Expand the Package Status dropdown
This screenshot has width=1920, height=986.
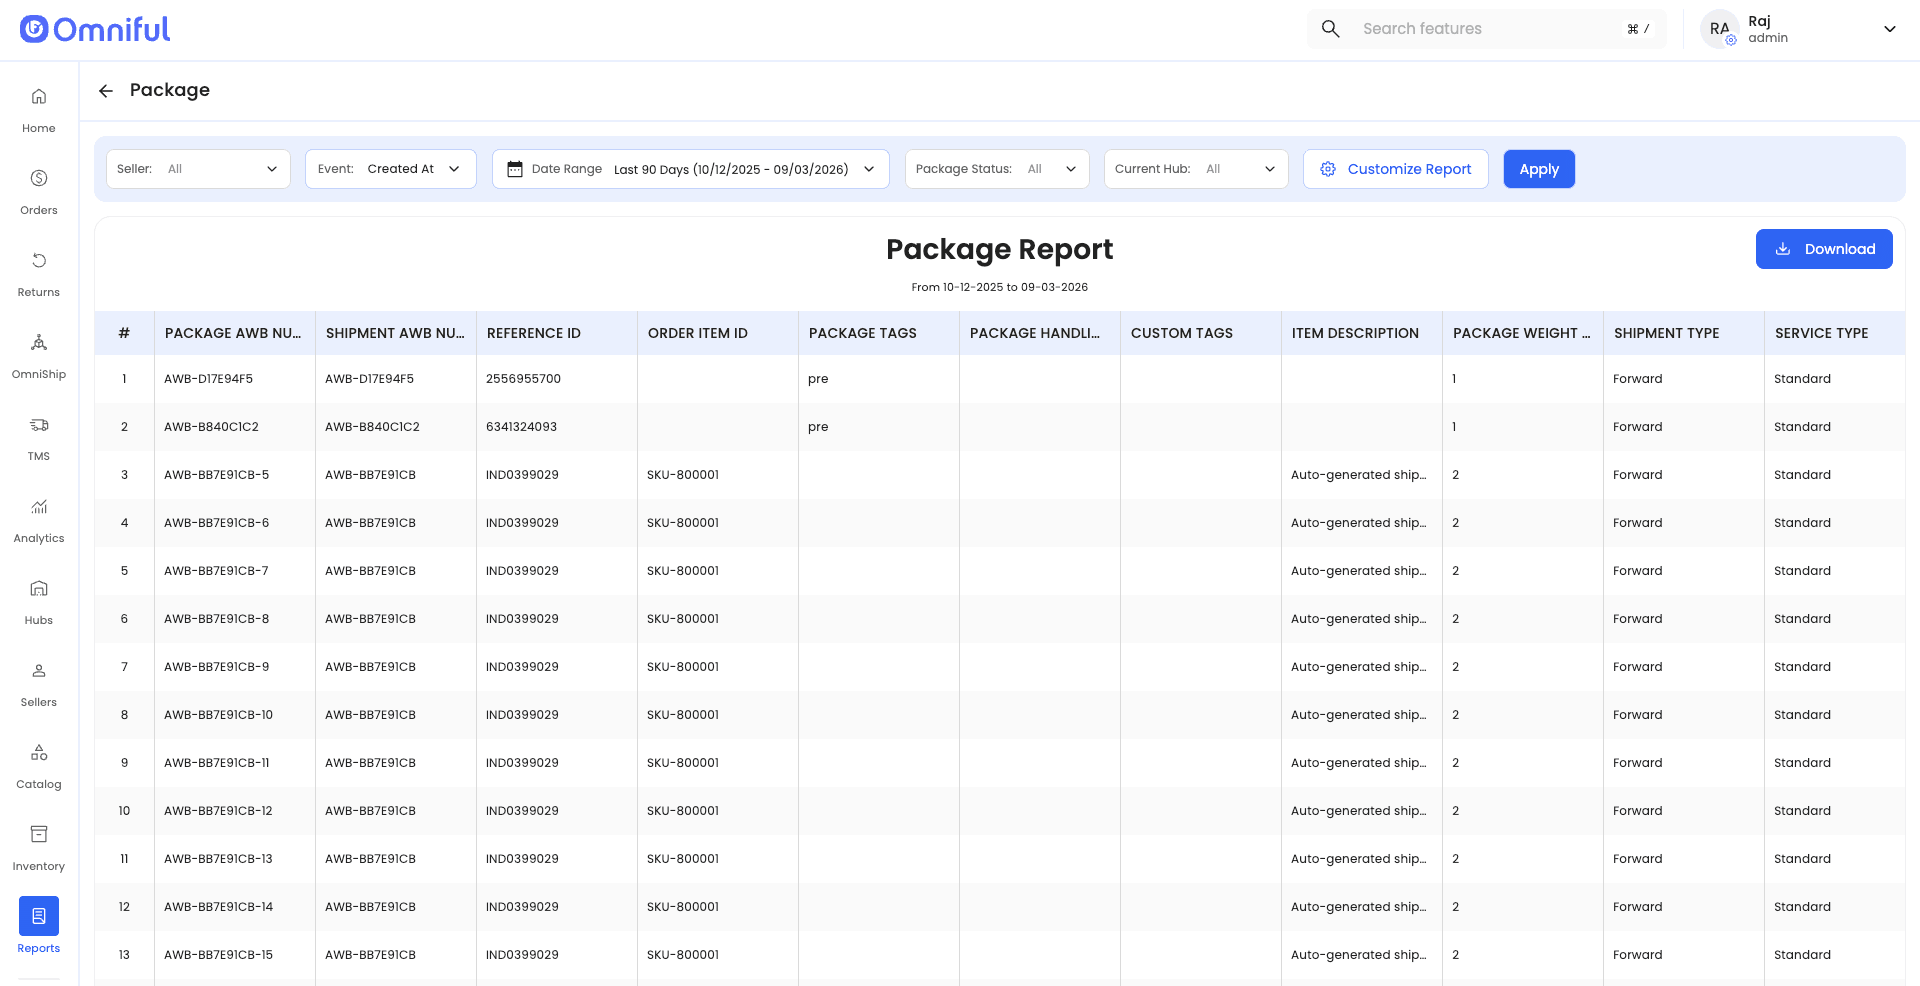996,169
